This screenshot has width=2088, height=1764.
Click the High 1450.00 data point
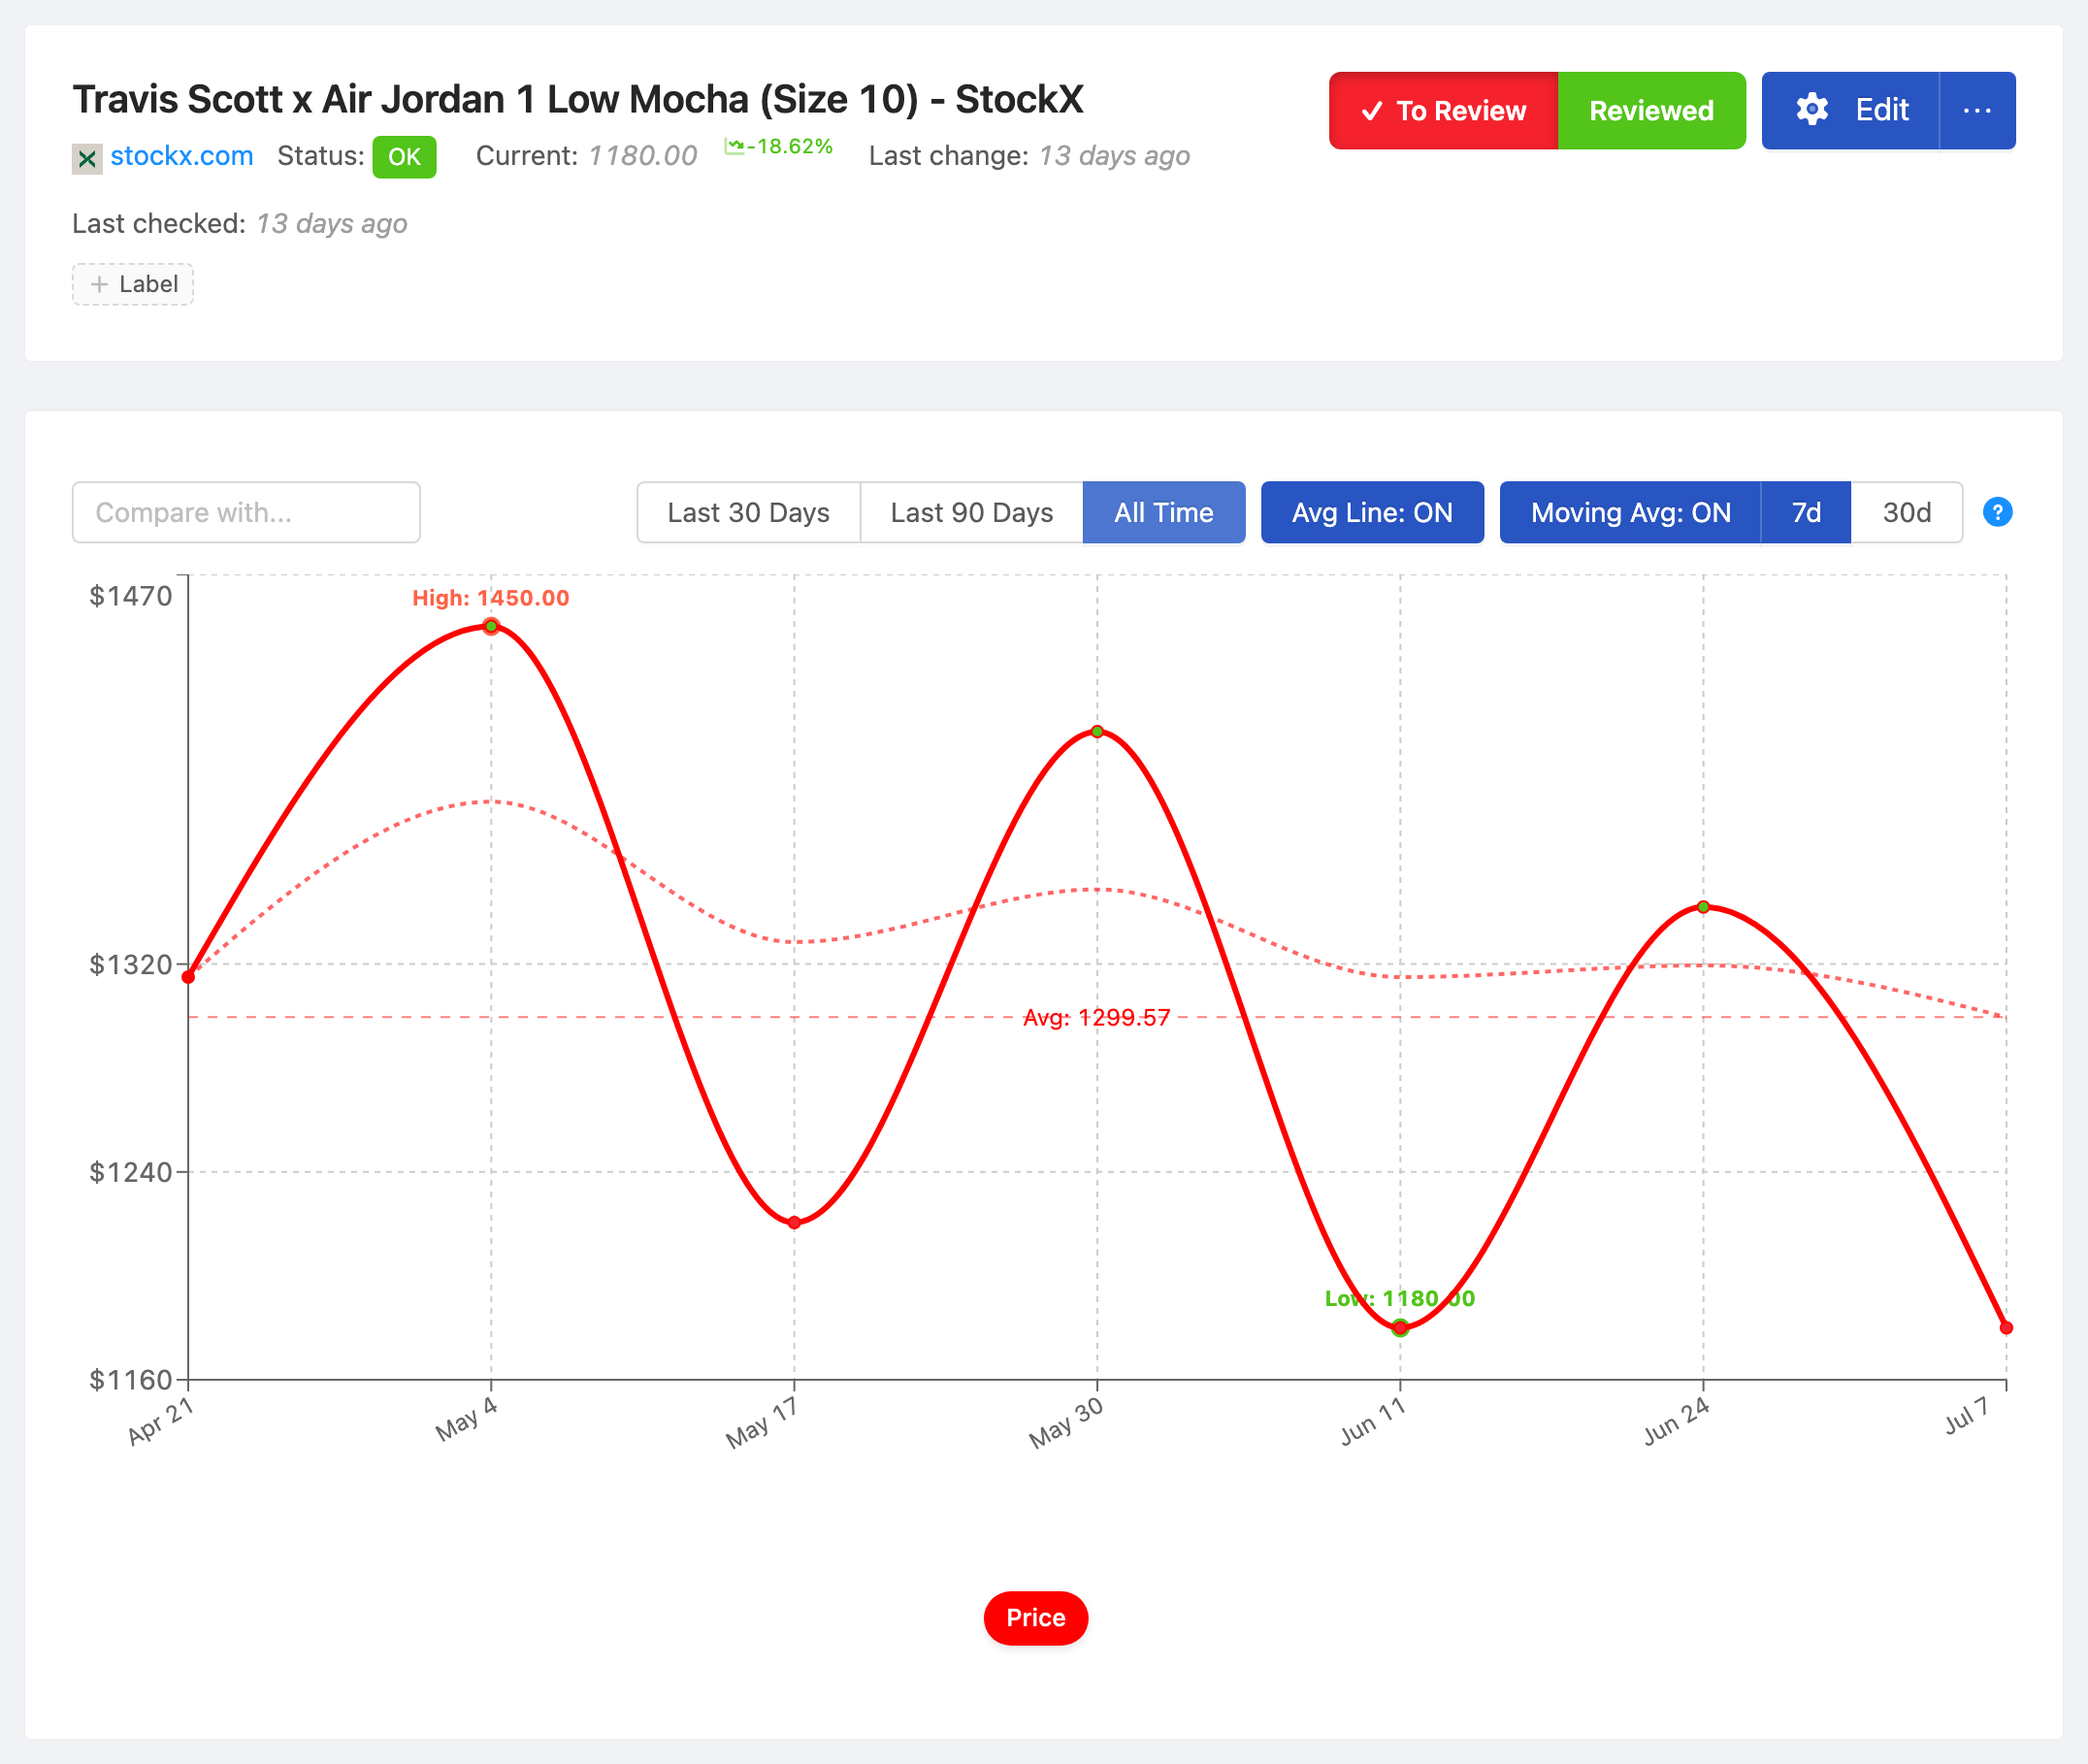pos(491,626)
